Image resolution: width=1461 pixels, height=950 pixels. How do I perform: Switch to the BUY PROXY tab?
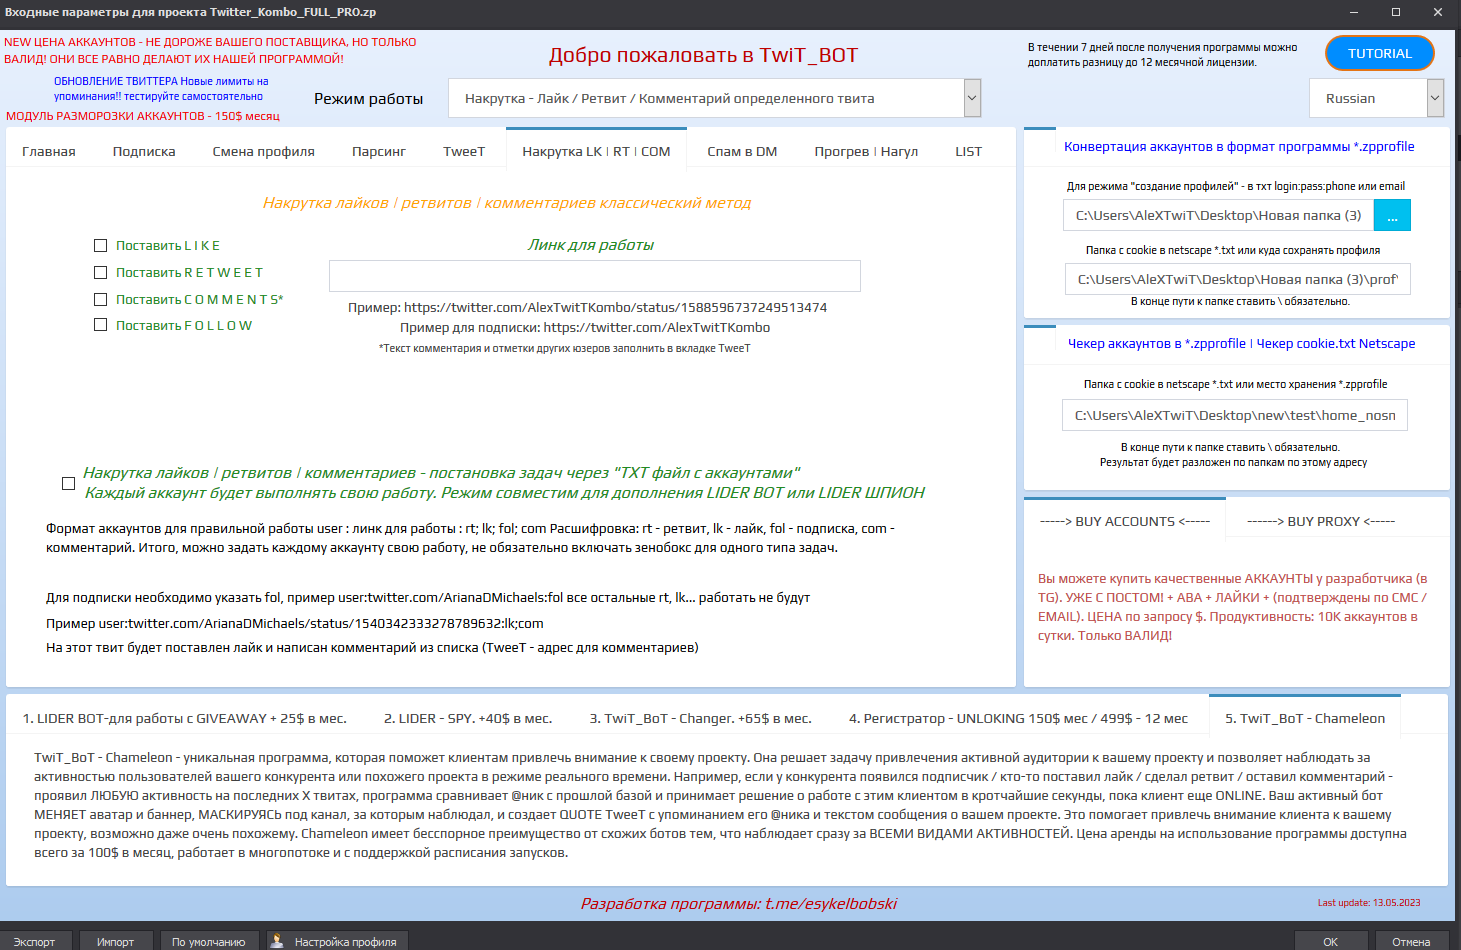(x=1321, y=521)
